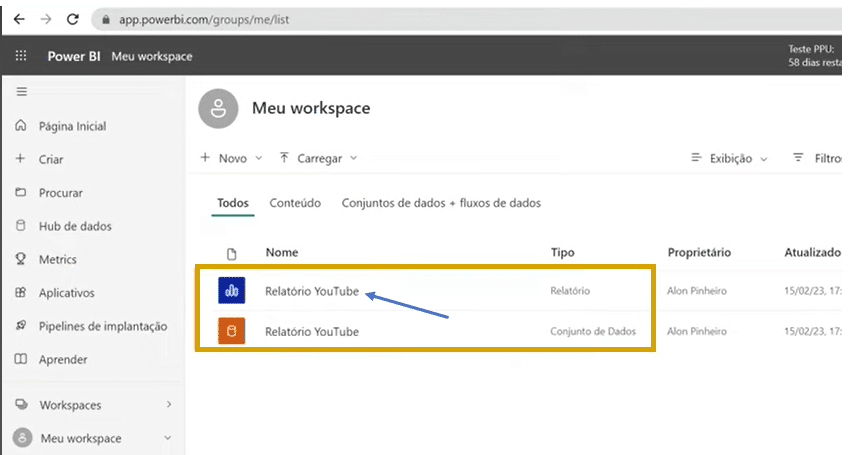Viewport: 863px width, 455px height.
Task: Click the browser back arrow
Action: pos(19,19)
